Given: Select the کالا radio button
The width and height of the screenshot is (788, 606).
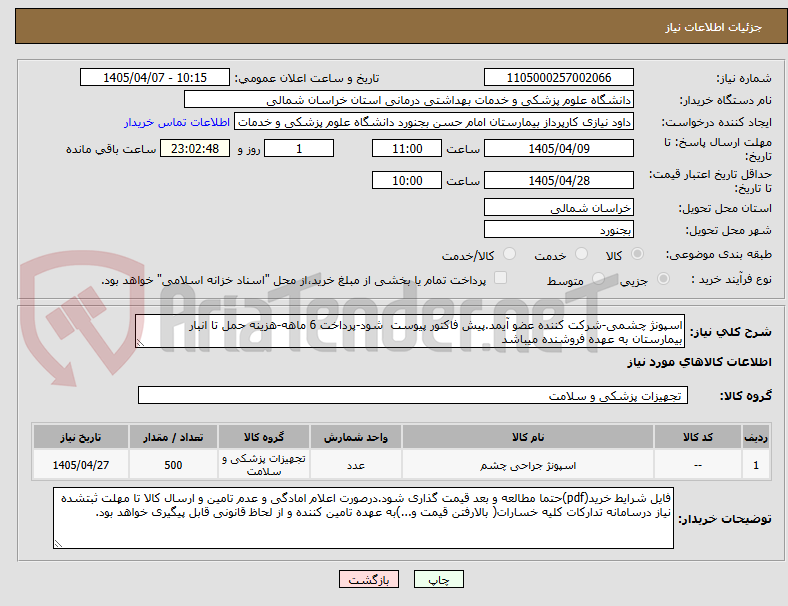Looking at the screenshot, I should pyautogui.click(x=637, y=254).
